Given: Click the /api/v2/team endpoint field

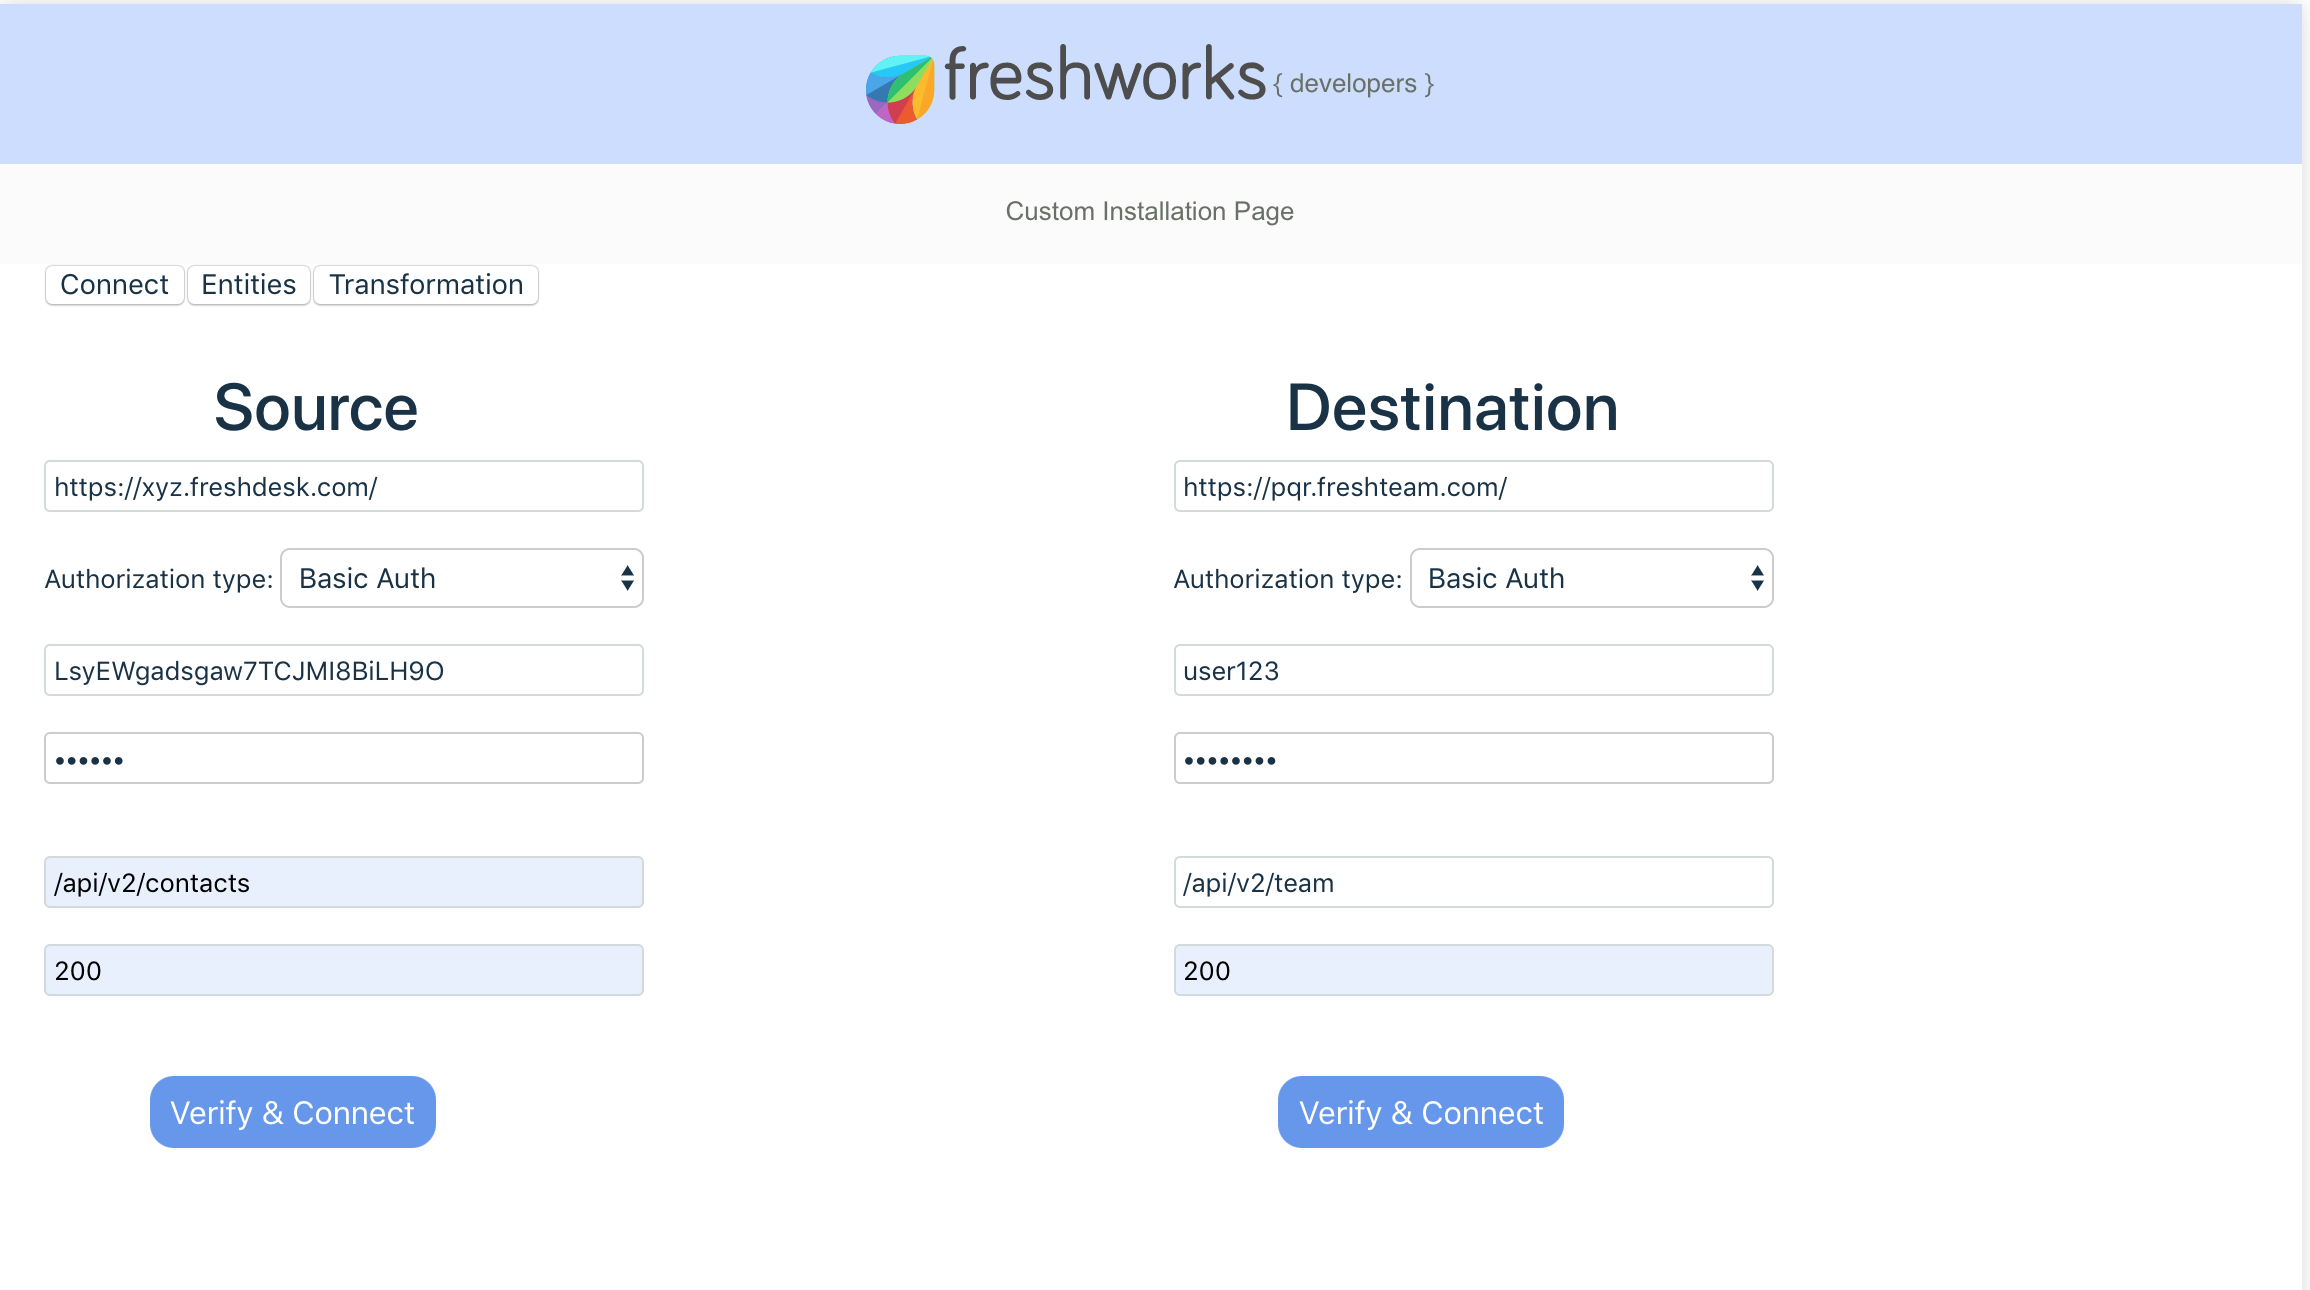Looking at the screenshot, I should click(x=1473, y=882).
